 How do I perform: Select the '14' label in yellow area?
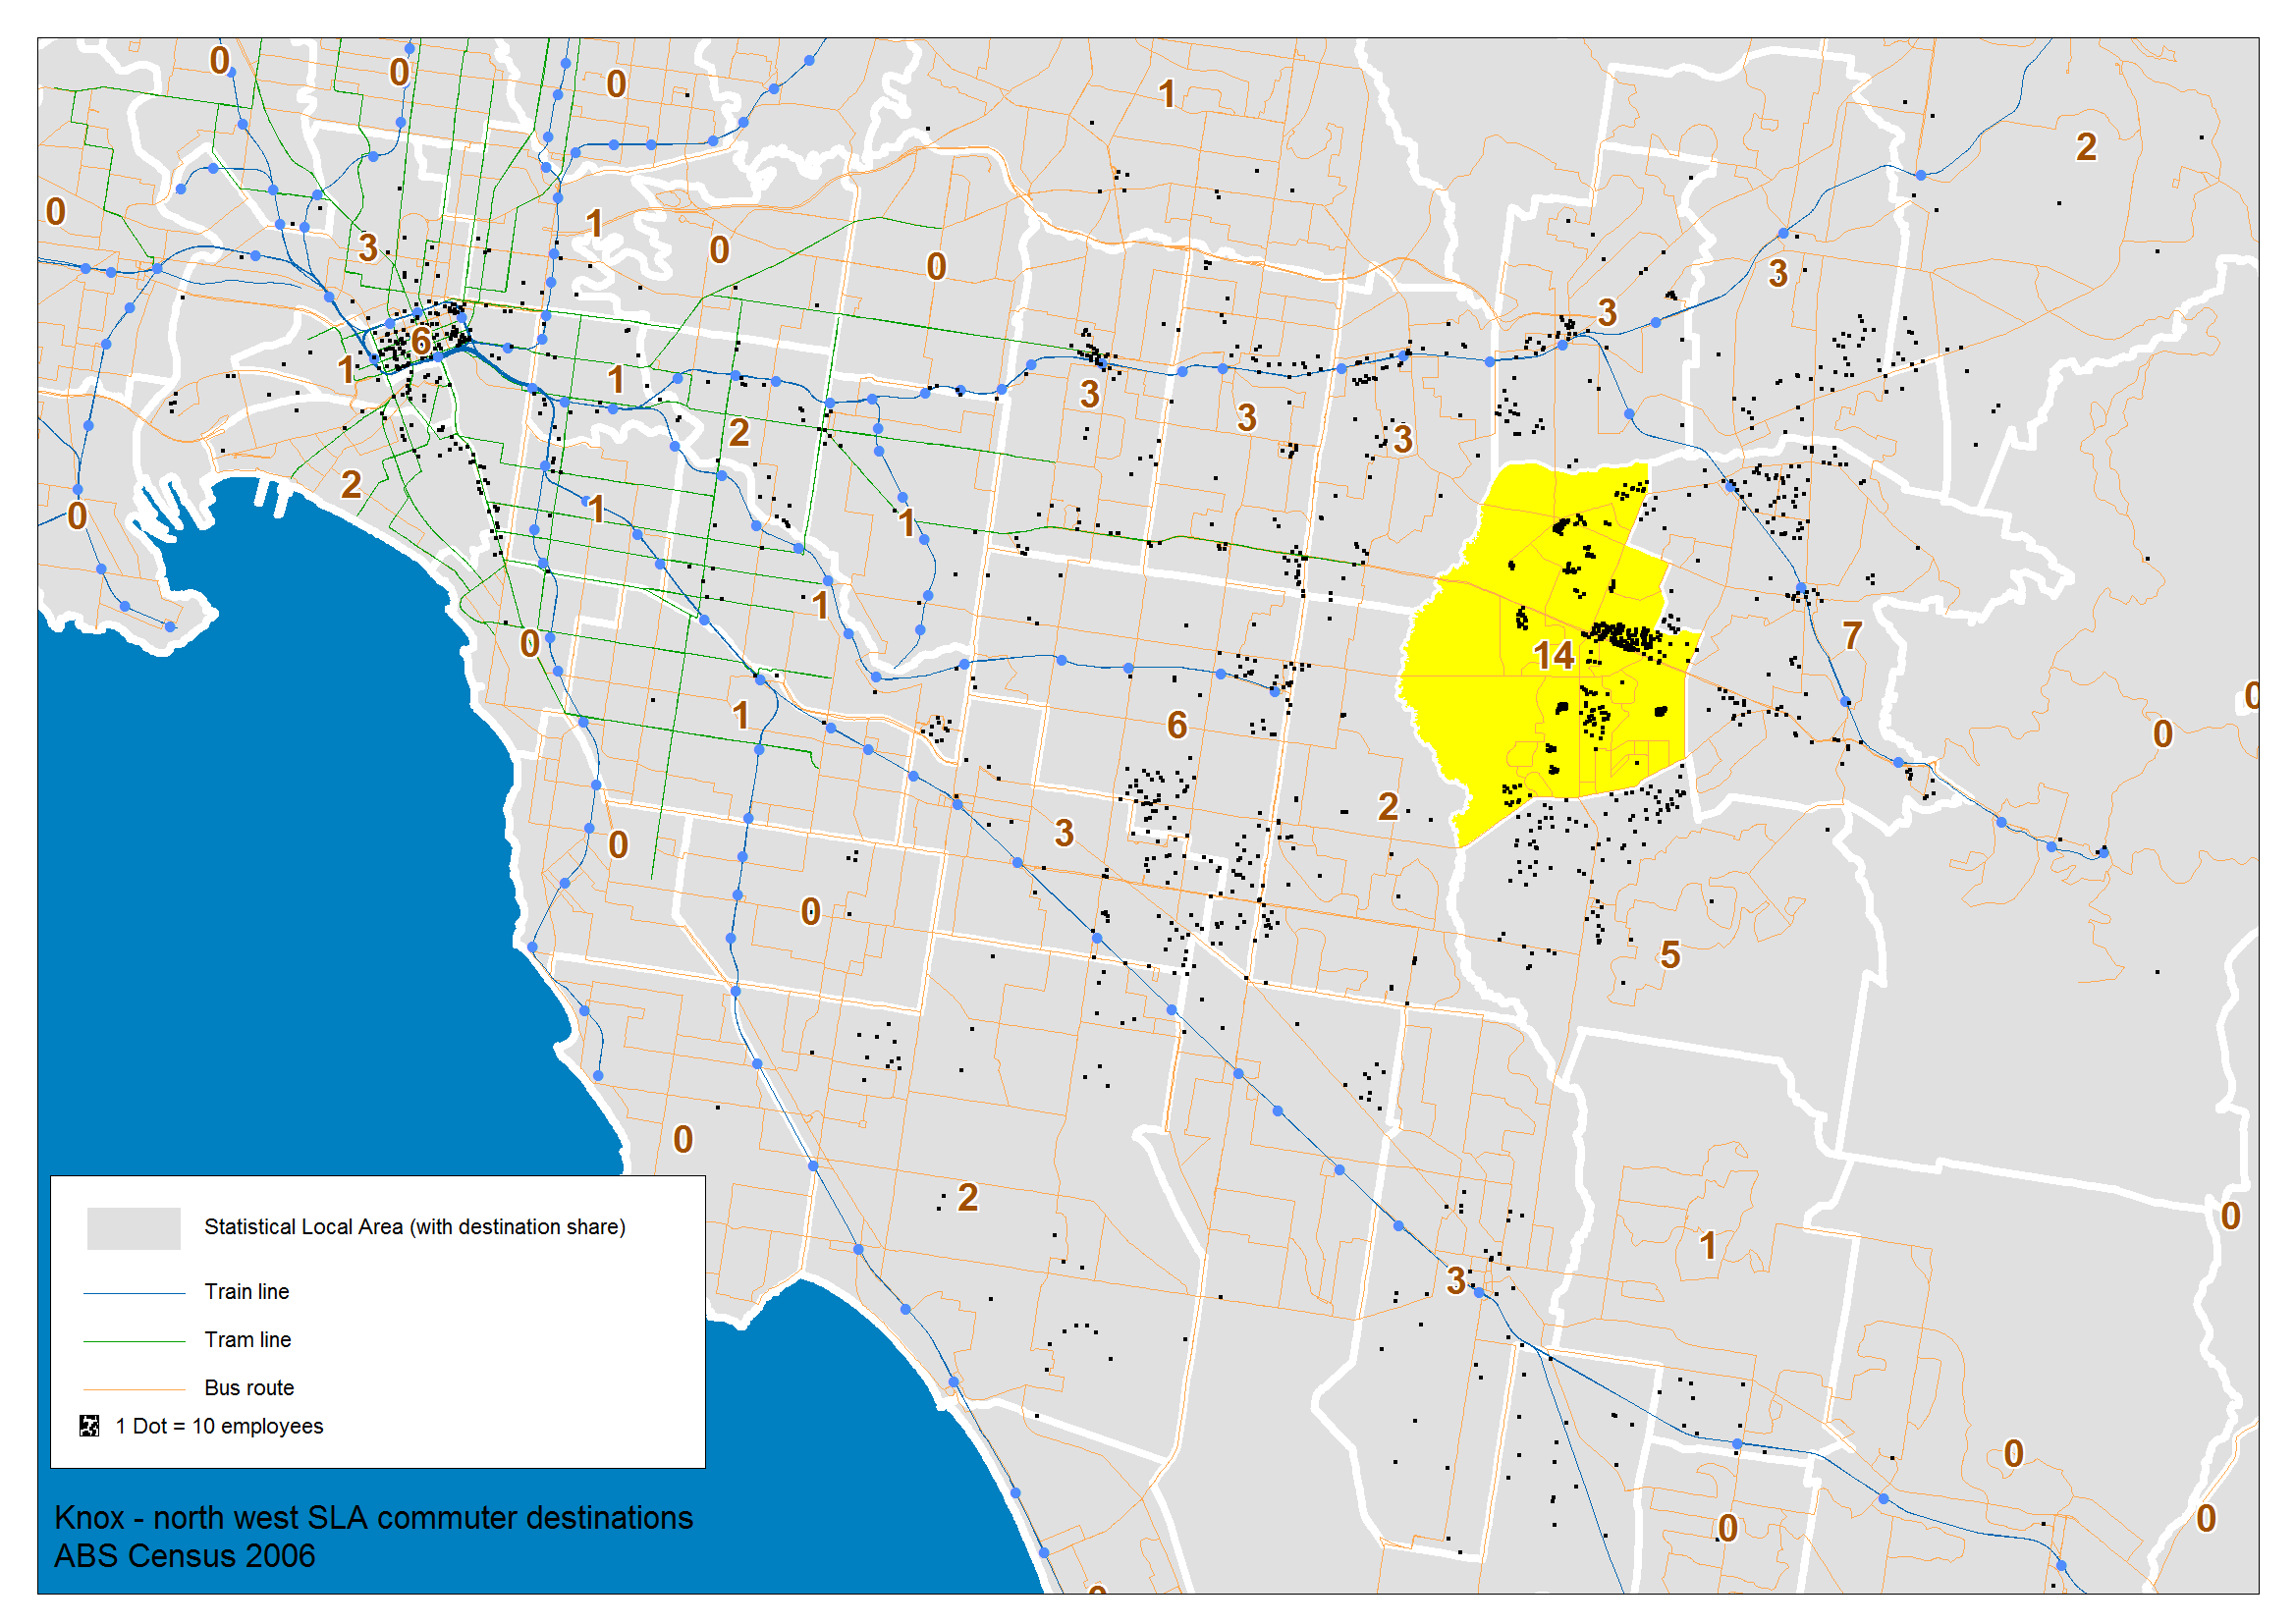point(1553,656)
